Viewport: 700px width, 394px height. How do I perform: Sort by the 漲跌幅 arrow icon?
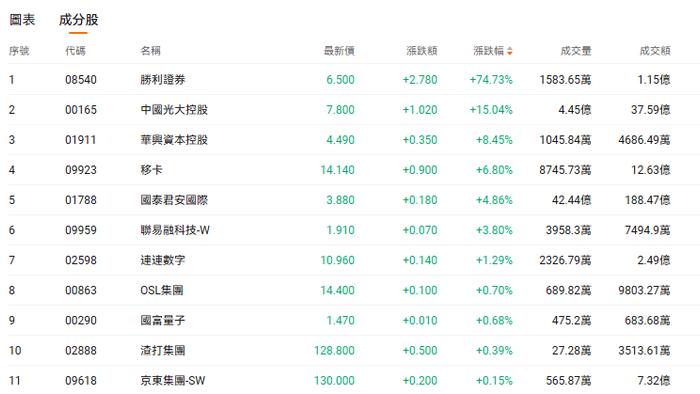(509, 51)
